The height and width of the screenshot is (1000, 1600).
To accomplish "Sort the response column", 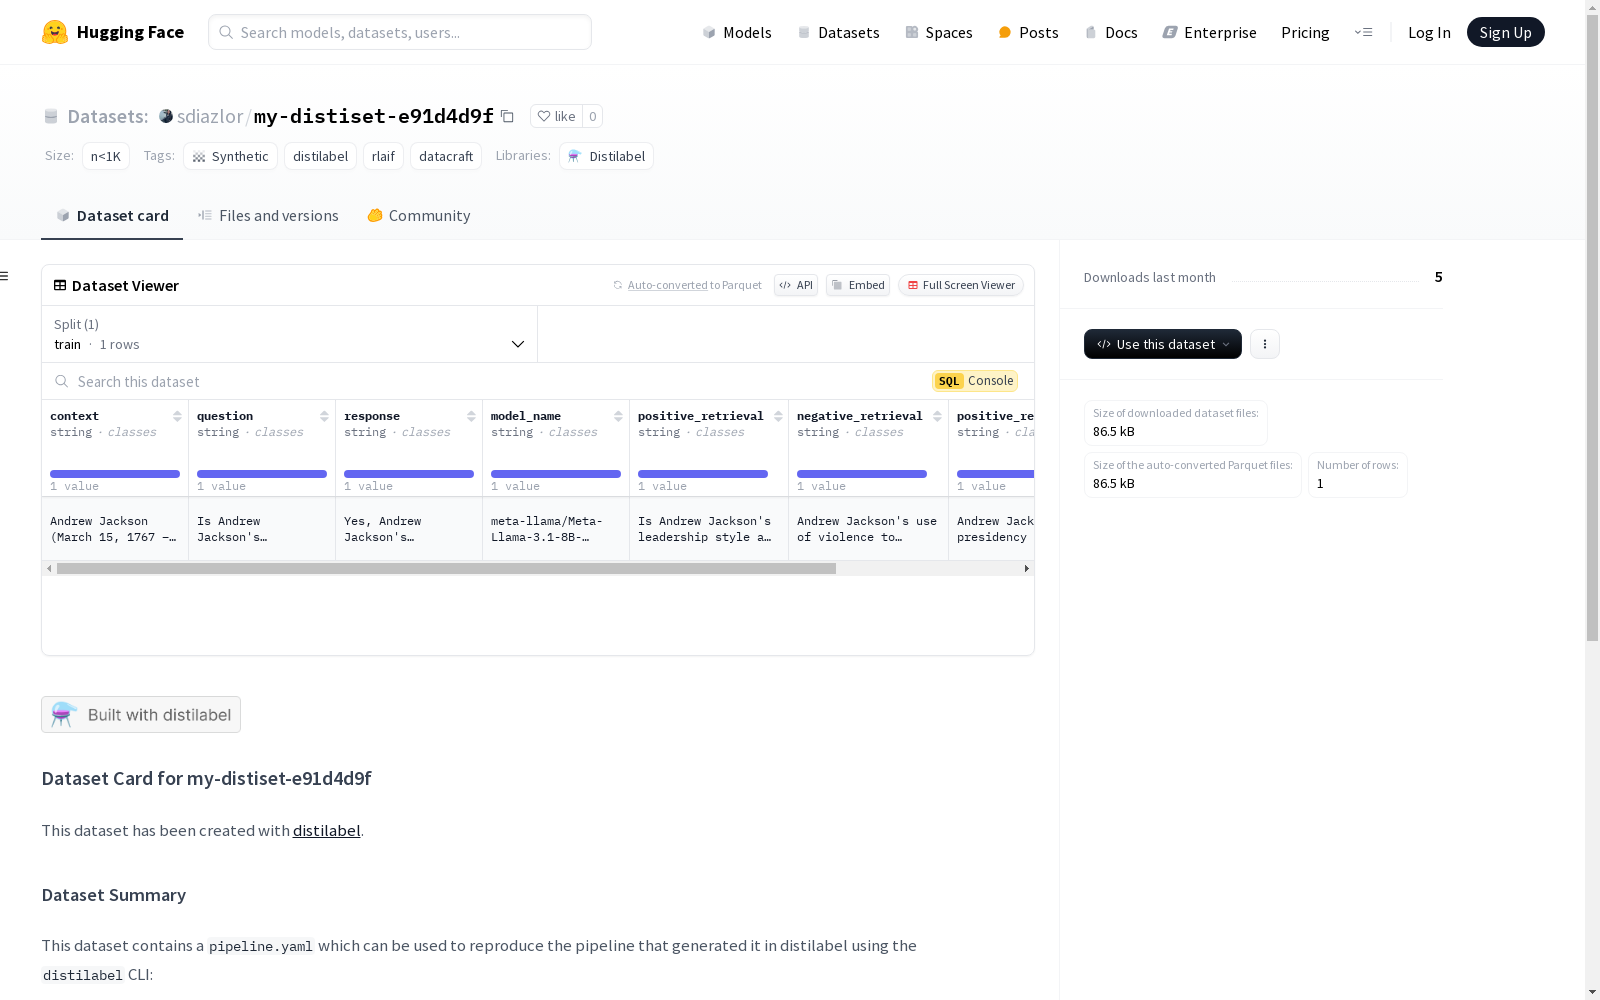I will [471, 416].
